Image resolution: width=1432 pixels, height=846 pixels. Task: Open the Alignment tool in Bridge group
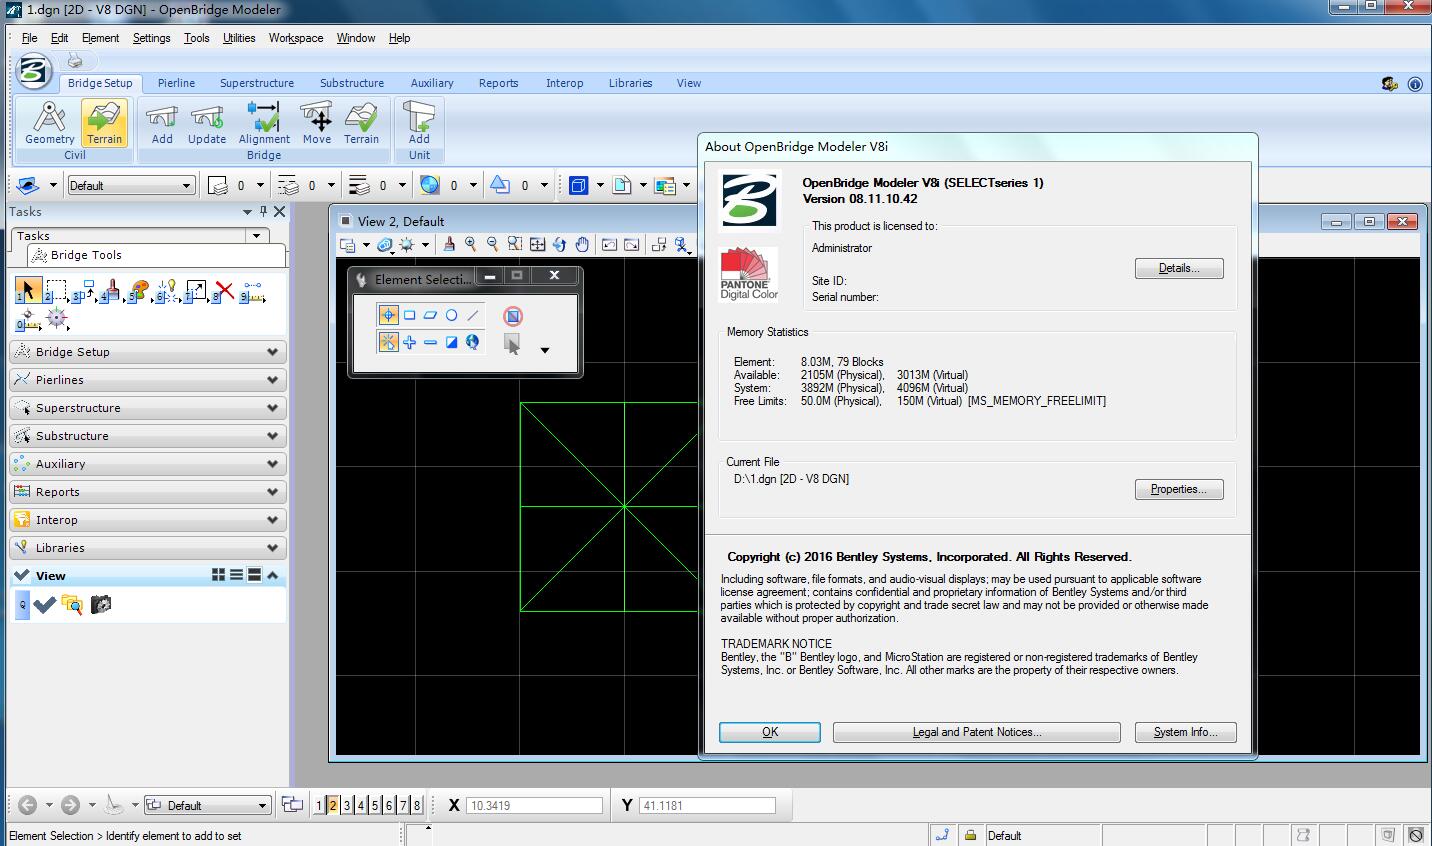click(264, 122)
